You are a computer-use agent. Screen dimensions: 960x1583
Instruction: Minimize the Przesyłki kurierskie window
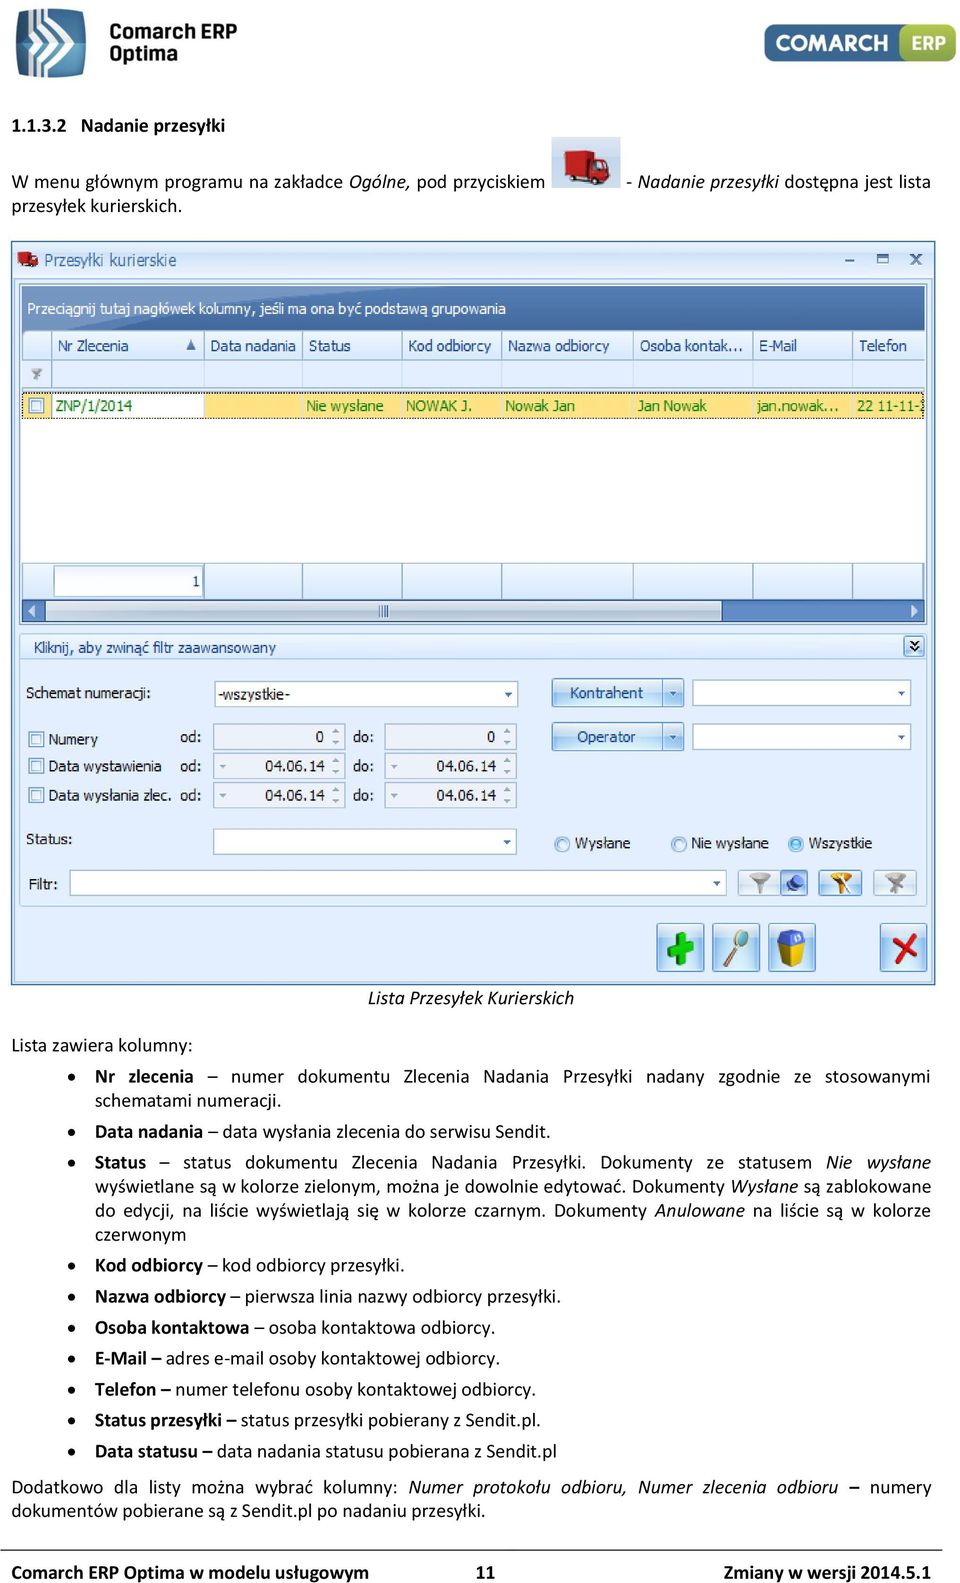[x=850, y=259]
